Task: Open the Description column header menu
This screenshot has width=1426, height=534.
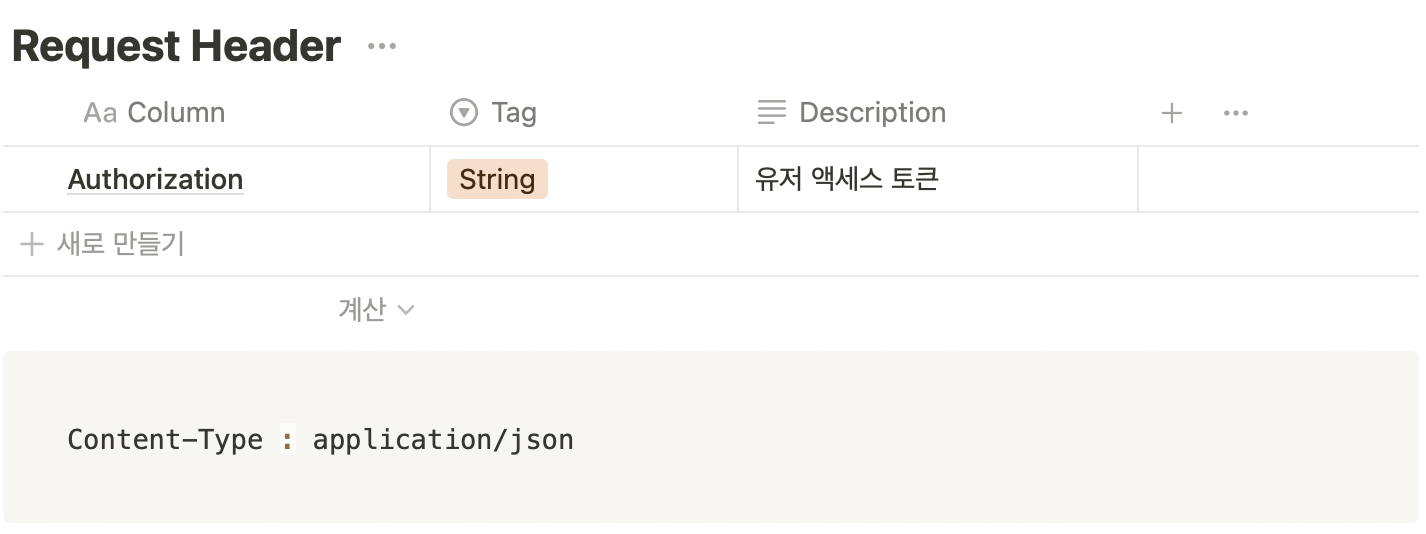Action: (x=872, y=113)
